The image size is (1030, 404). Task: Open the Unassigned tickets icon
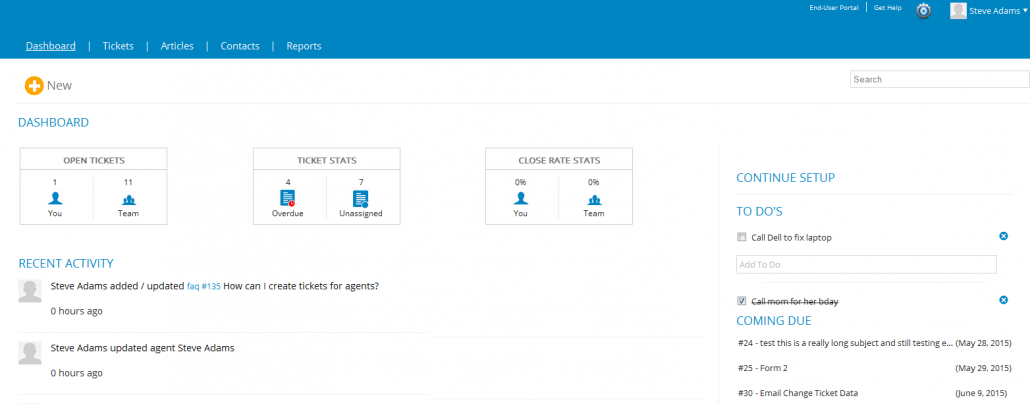(x=361, y=198)
